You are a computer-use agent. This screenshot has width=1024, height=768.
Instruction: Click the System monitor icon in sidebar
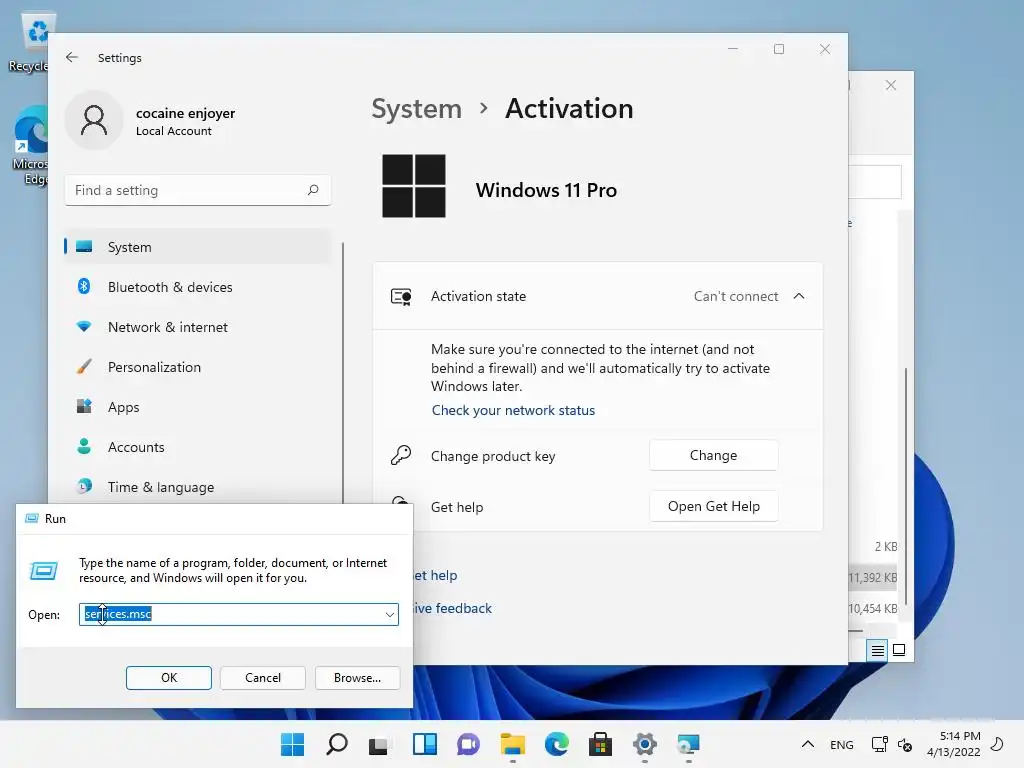tap(84, 247)
